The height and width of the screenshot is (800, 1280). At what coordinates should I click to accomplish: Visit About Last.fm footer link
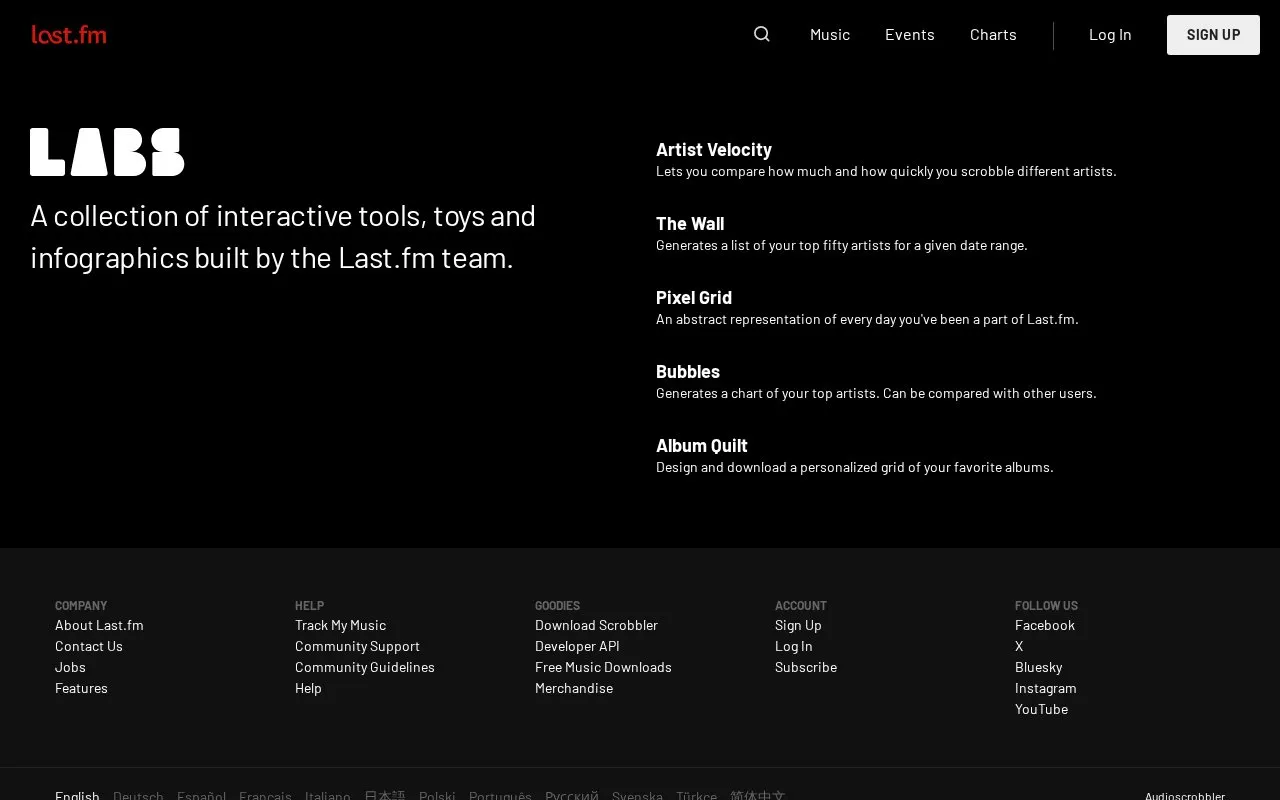[x=99, y=625]
